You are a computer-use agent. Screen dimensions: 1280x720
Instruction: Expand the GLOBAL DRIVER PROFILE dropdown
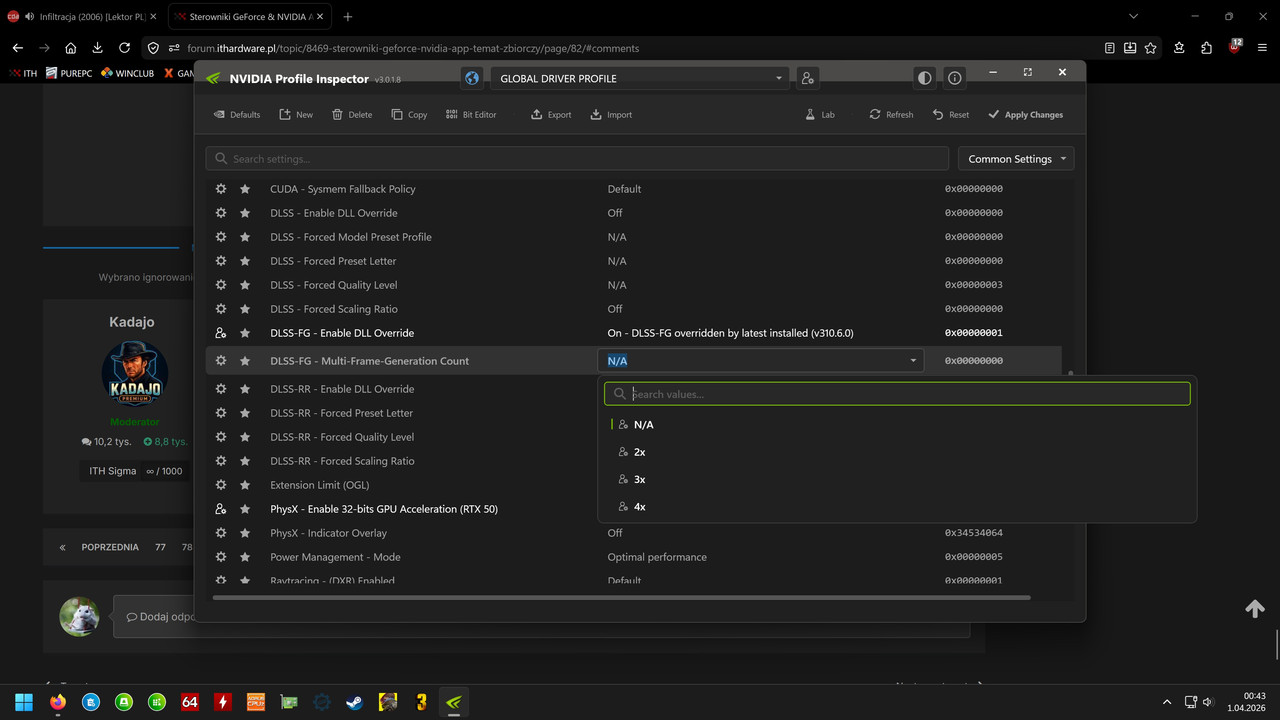click(x=640, y=78)
